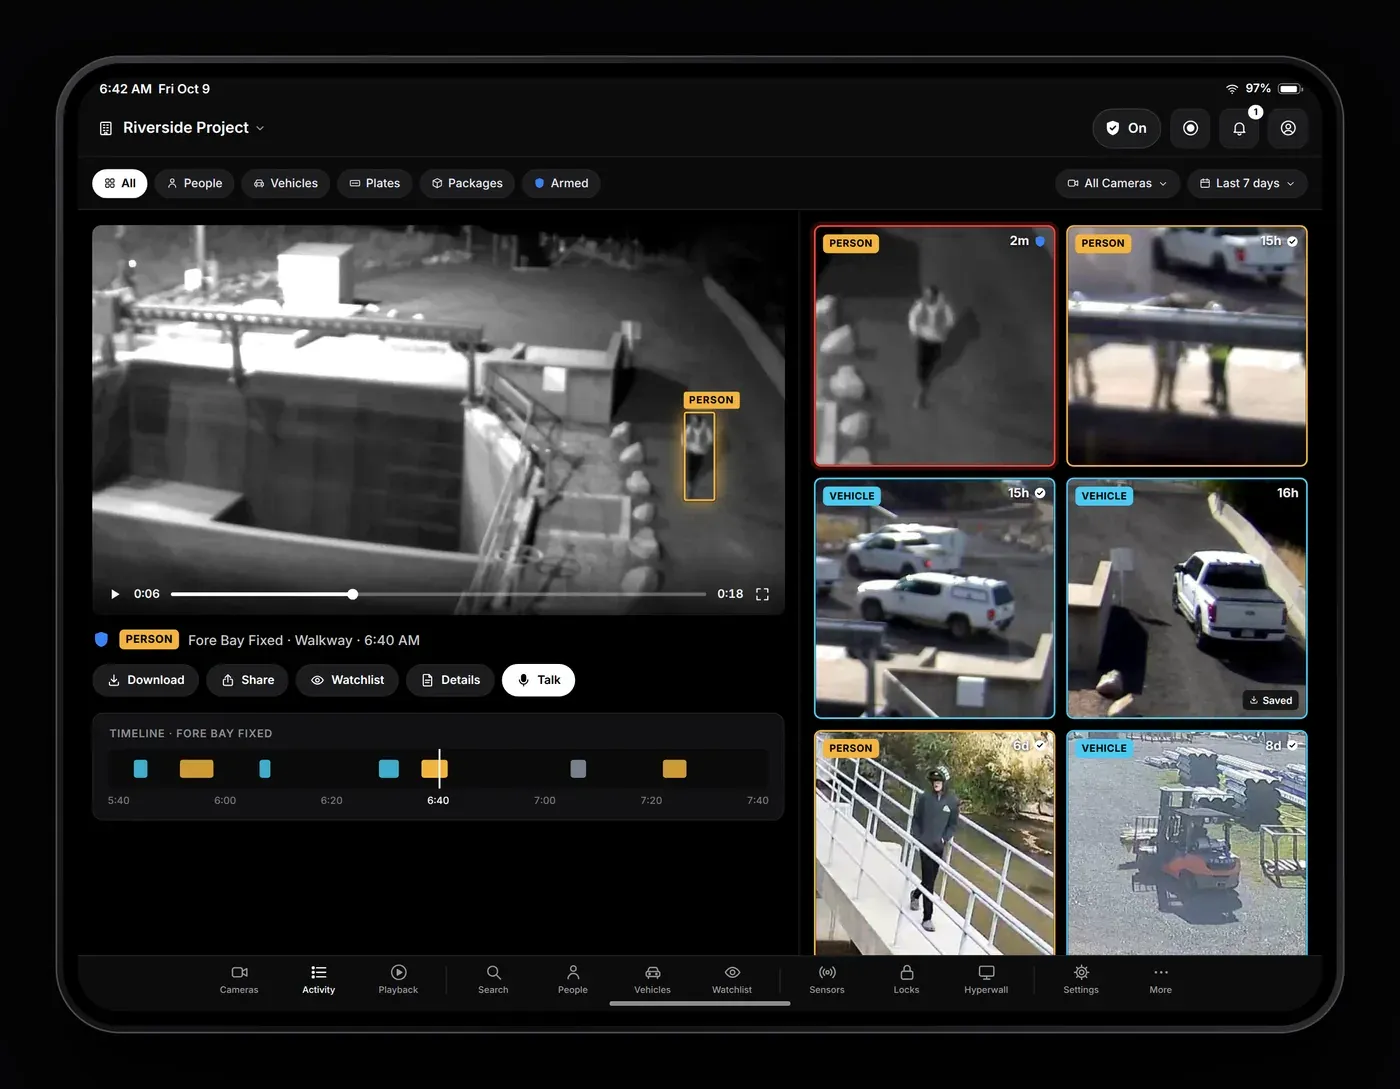Open the 16h VEHICLE saved thumbnail
The height and width of the screenshot is (1089, 1400).
[x=1187, y=598]
